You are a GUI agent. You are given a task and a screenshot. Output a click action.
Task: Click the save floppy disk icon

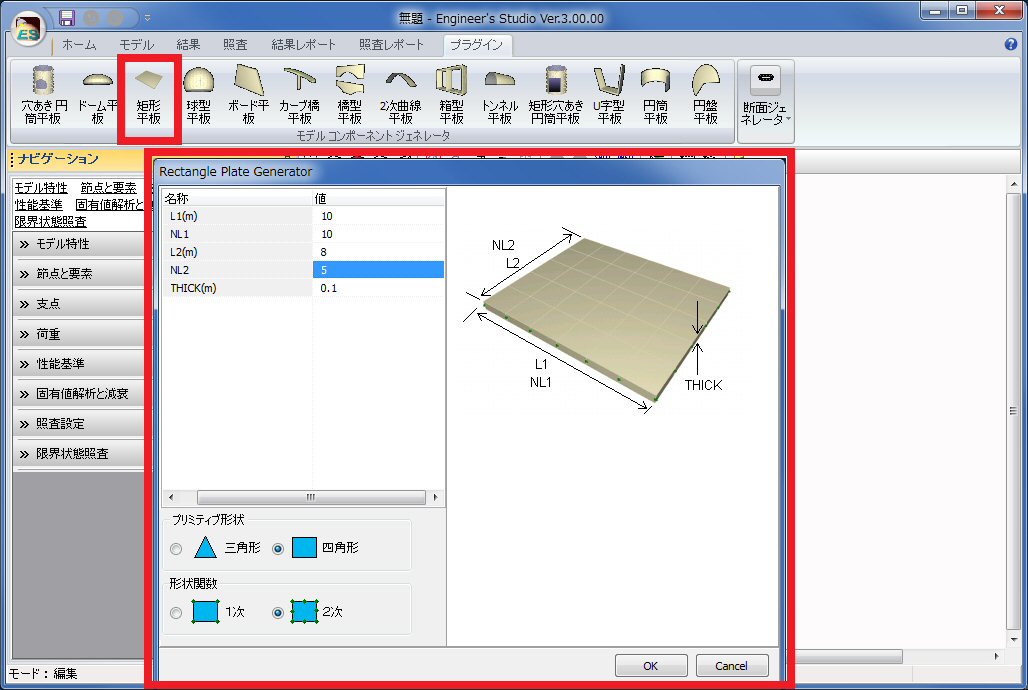click(67, 18)
